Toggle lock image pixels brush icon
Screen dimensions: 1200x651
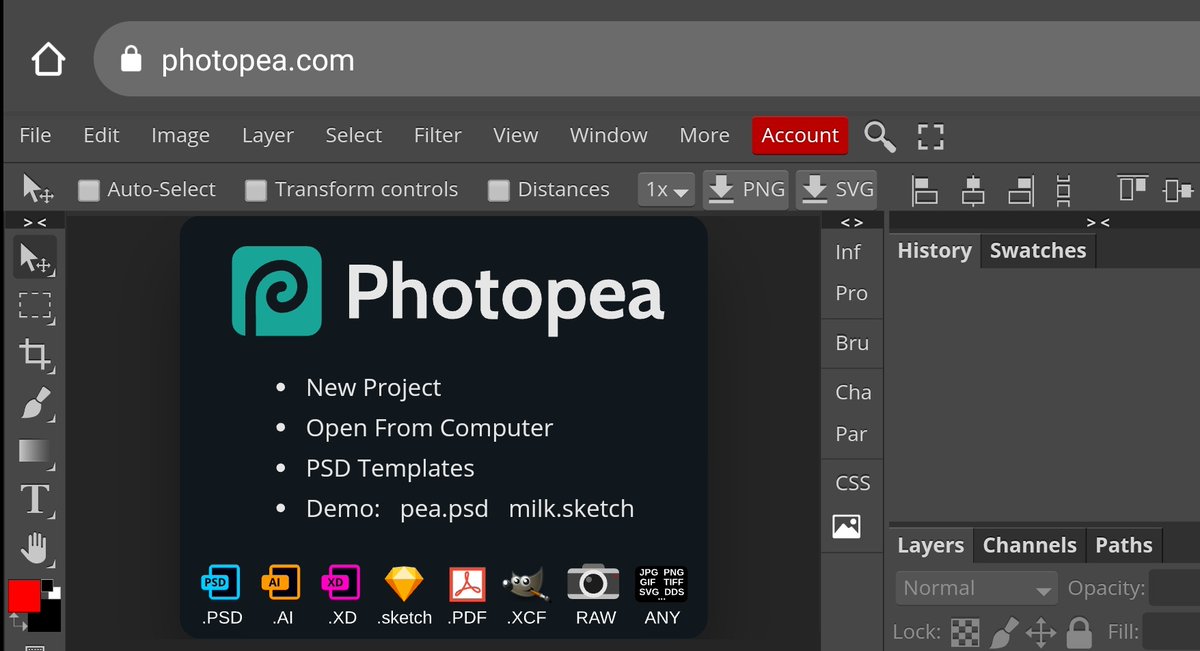point(1003,632)
